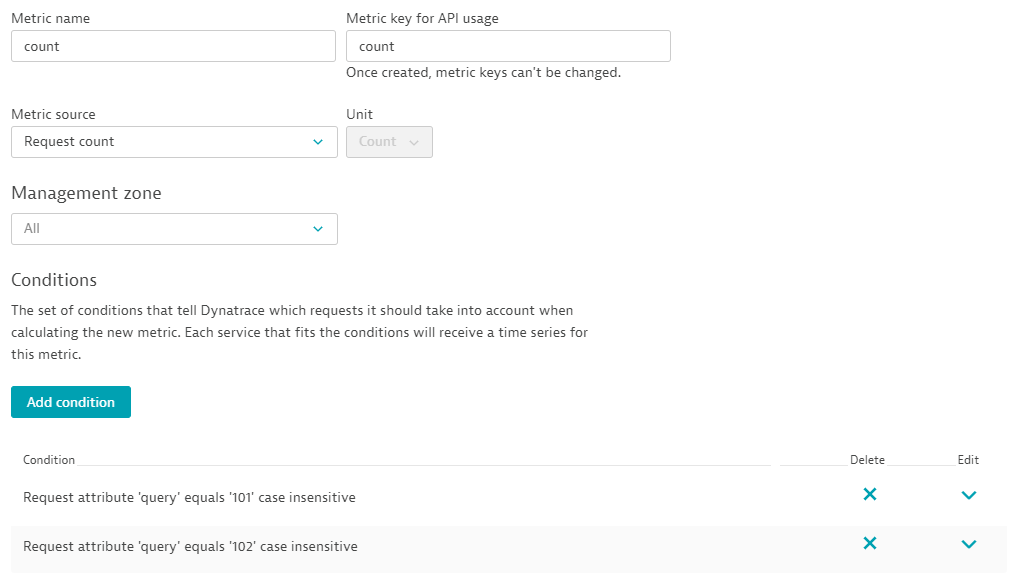Click the Management zone heading
The width and height of the screenshot is (1022, 581).
tap(86, 193)
